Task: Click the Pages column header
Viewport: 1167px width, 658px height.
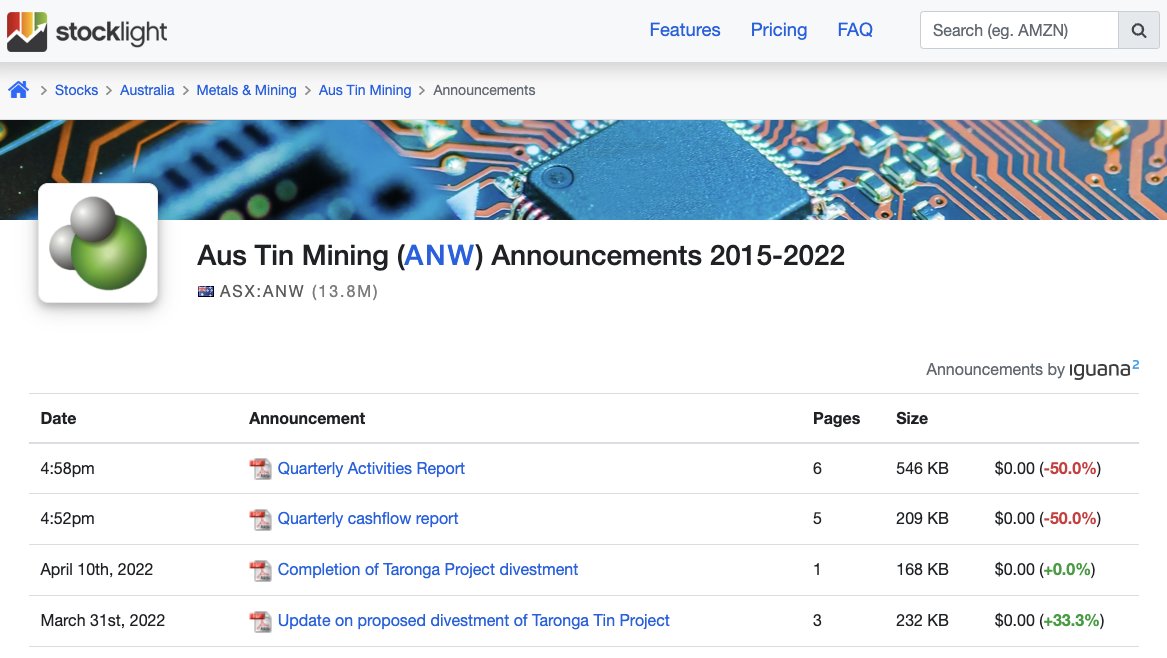Action: [x=836, y=418]
